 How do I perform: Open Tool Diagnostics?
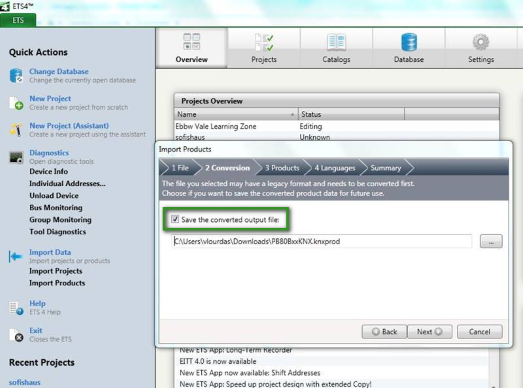(58, 232)
